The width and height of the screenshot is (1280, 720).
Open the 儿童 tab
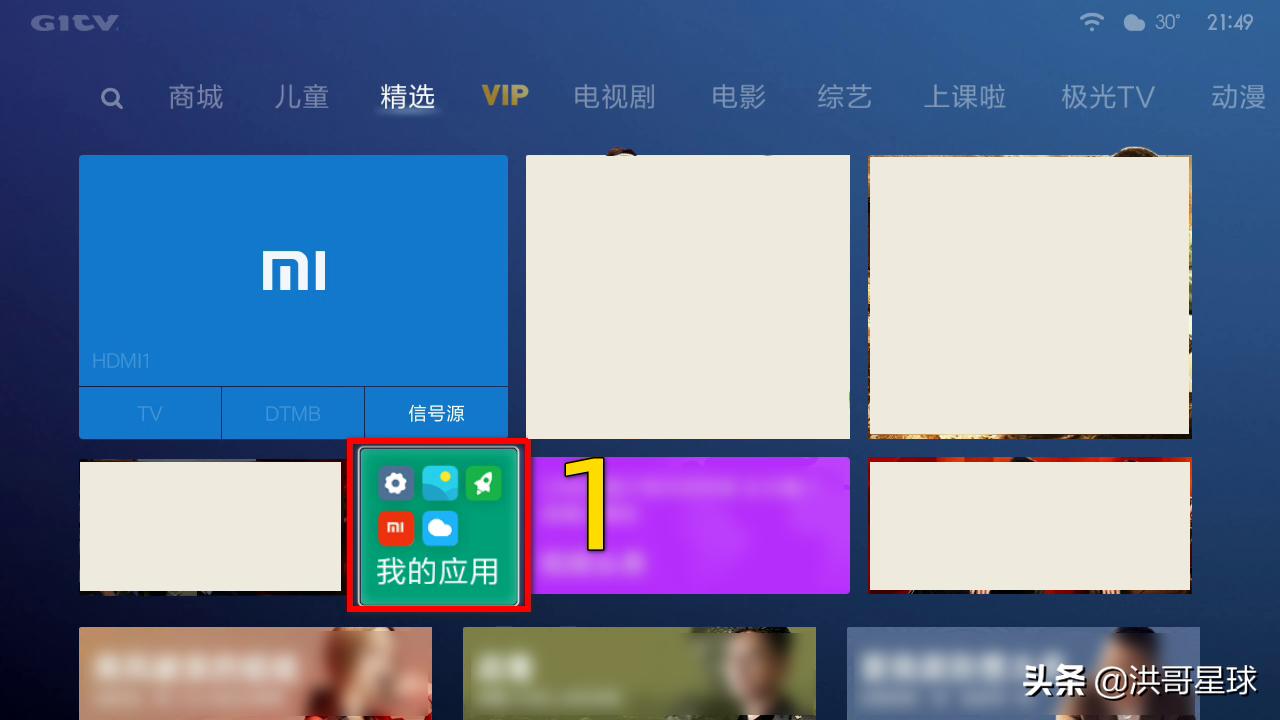(x=302, y=97)
